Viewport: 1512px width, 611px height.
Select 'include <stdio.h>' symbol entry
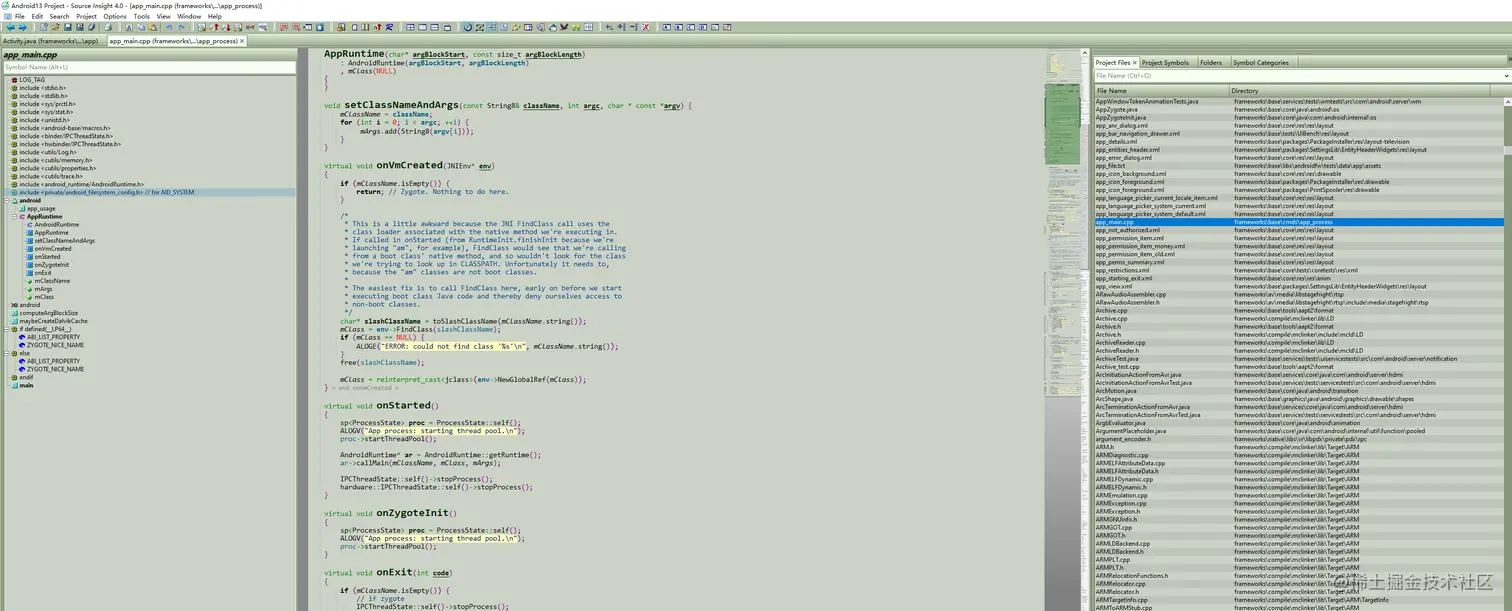(42, 88)
